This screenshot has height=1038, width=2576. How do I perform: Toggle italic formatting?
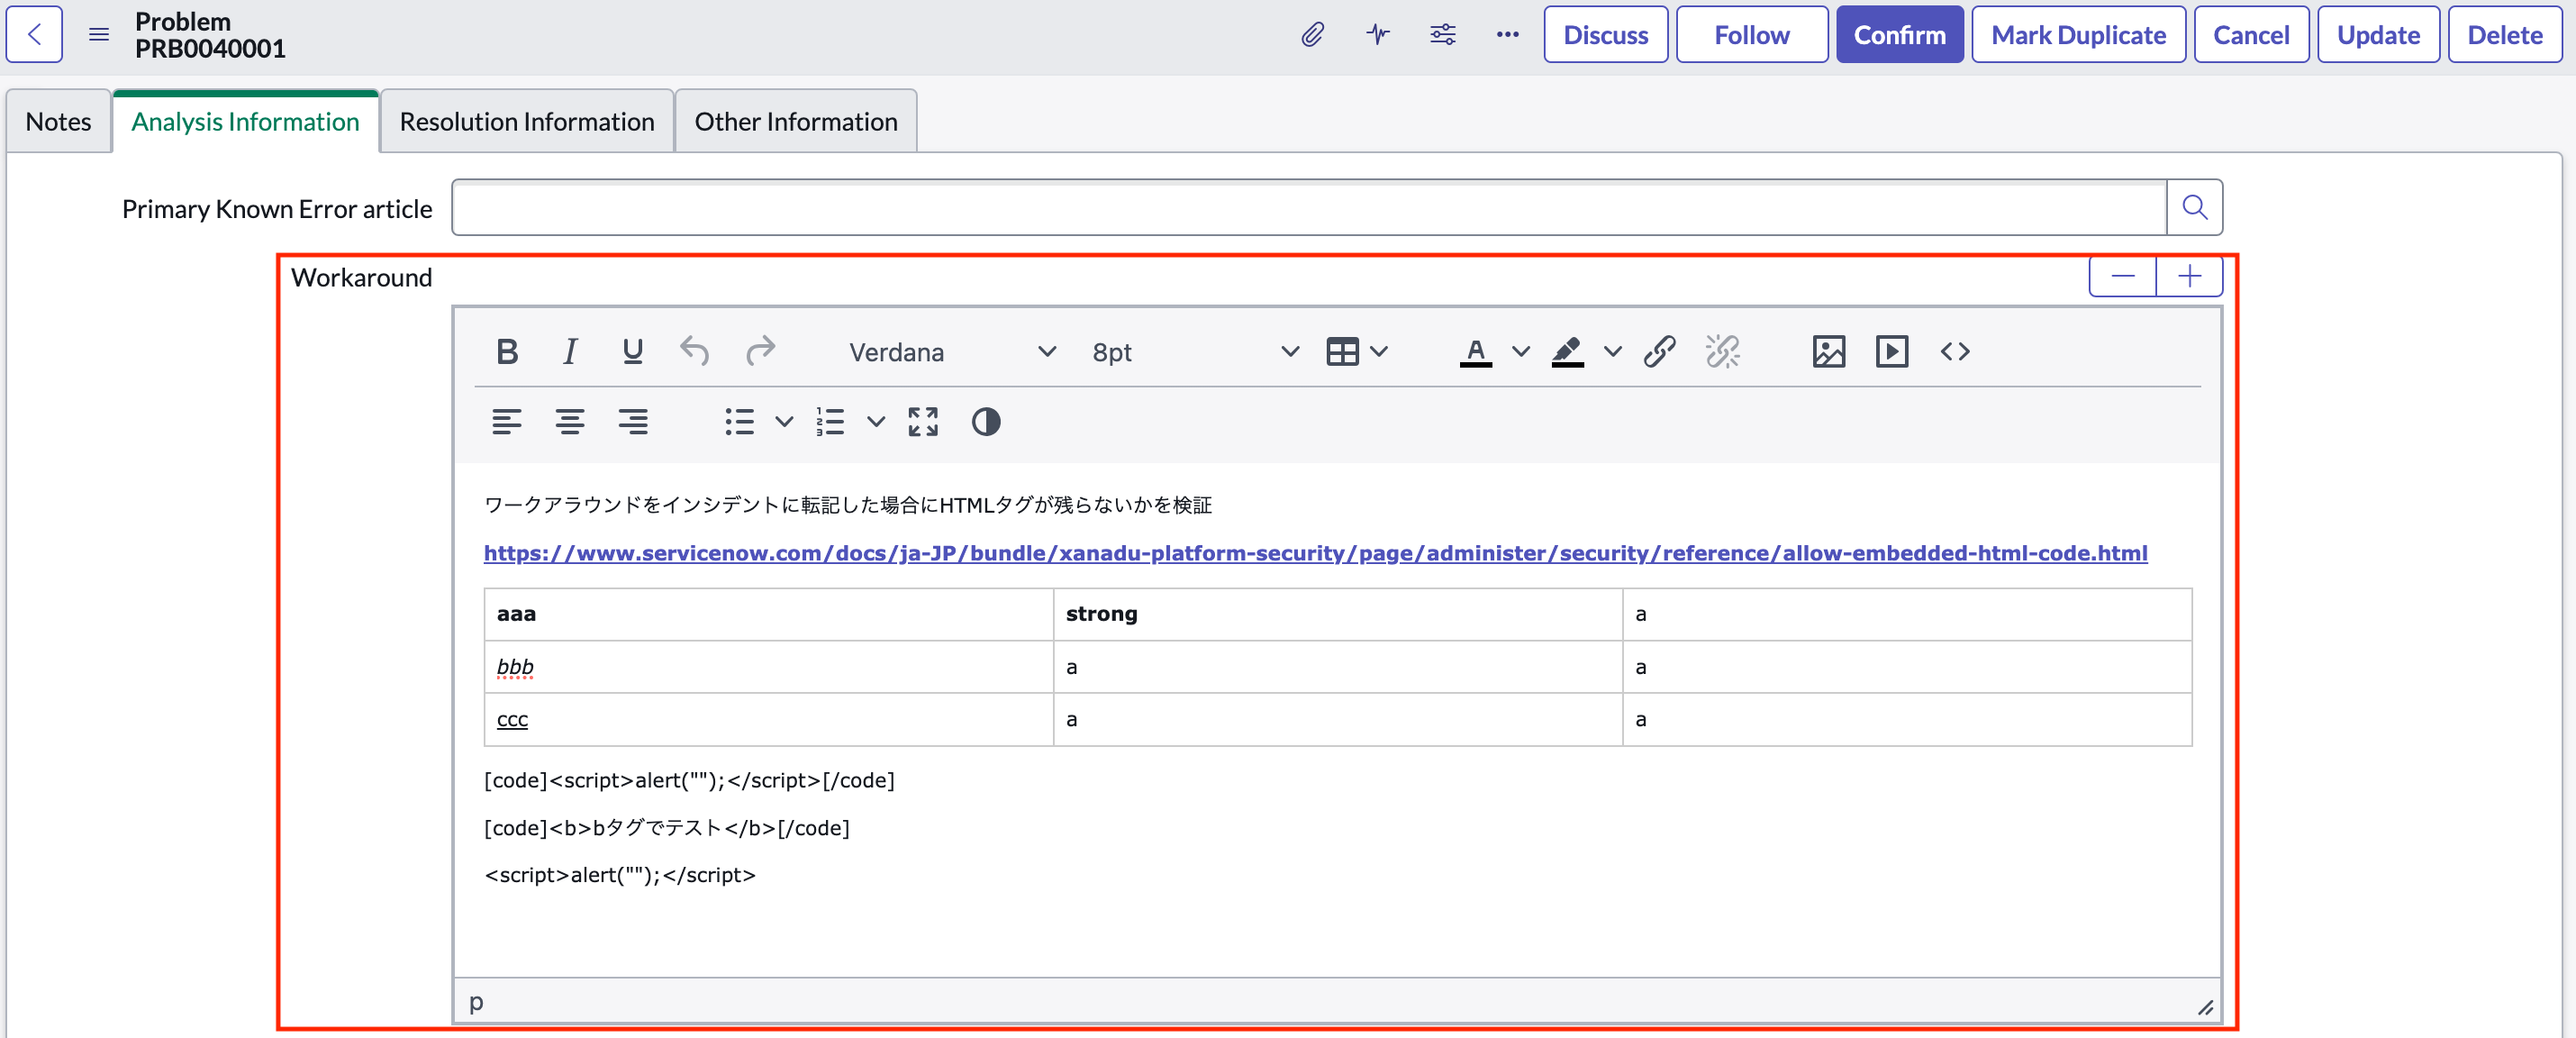coord(570,352)
